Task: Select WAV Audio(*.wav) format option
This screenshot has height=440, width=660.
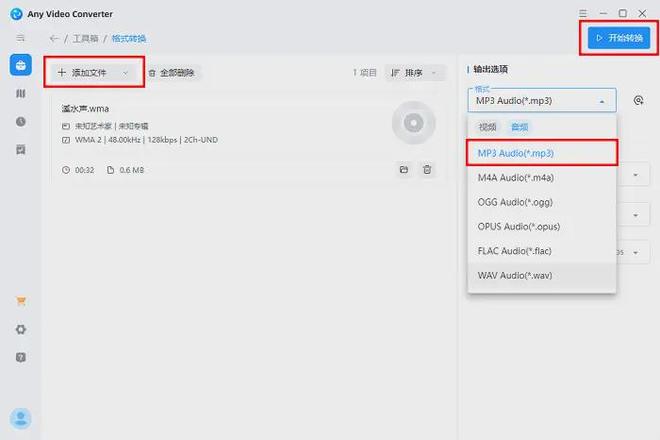Action: click(x=514, y=275)
